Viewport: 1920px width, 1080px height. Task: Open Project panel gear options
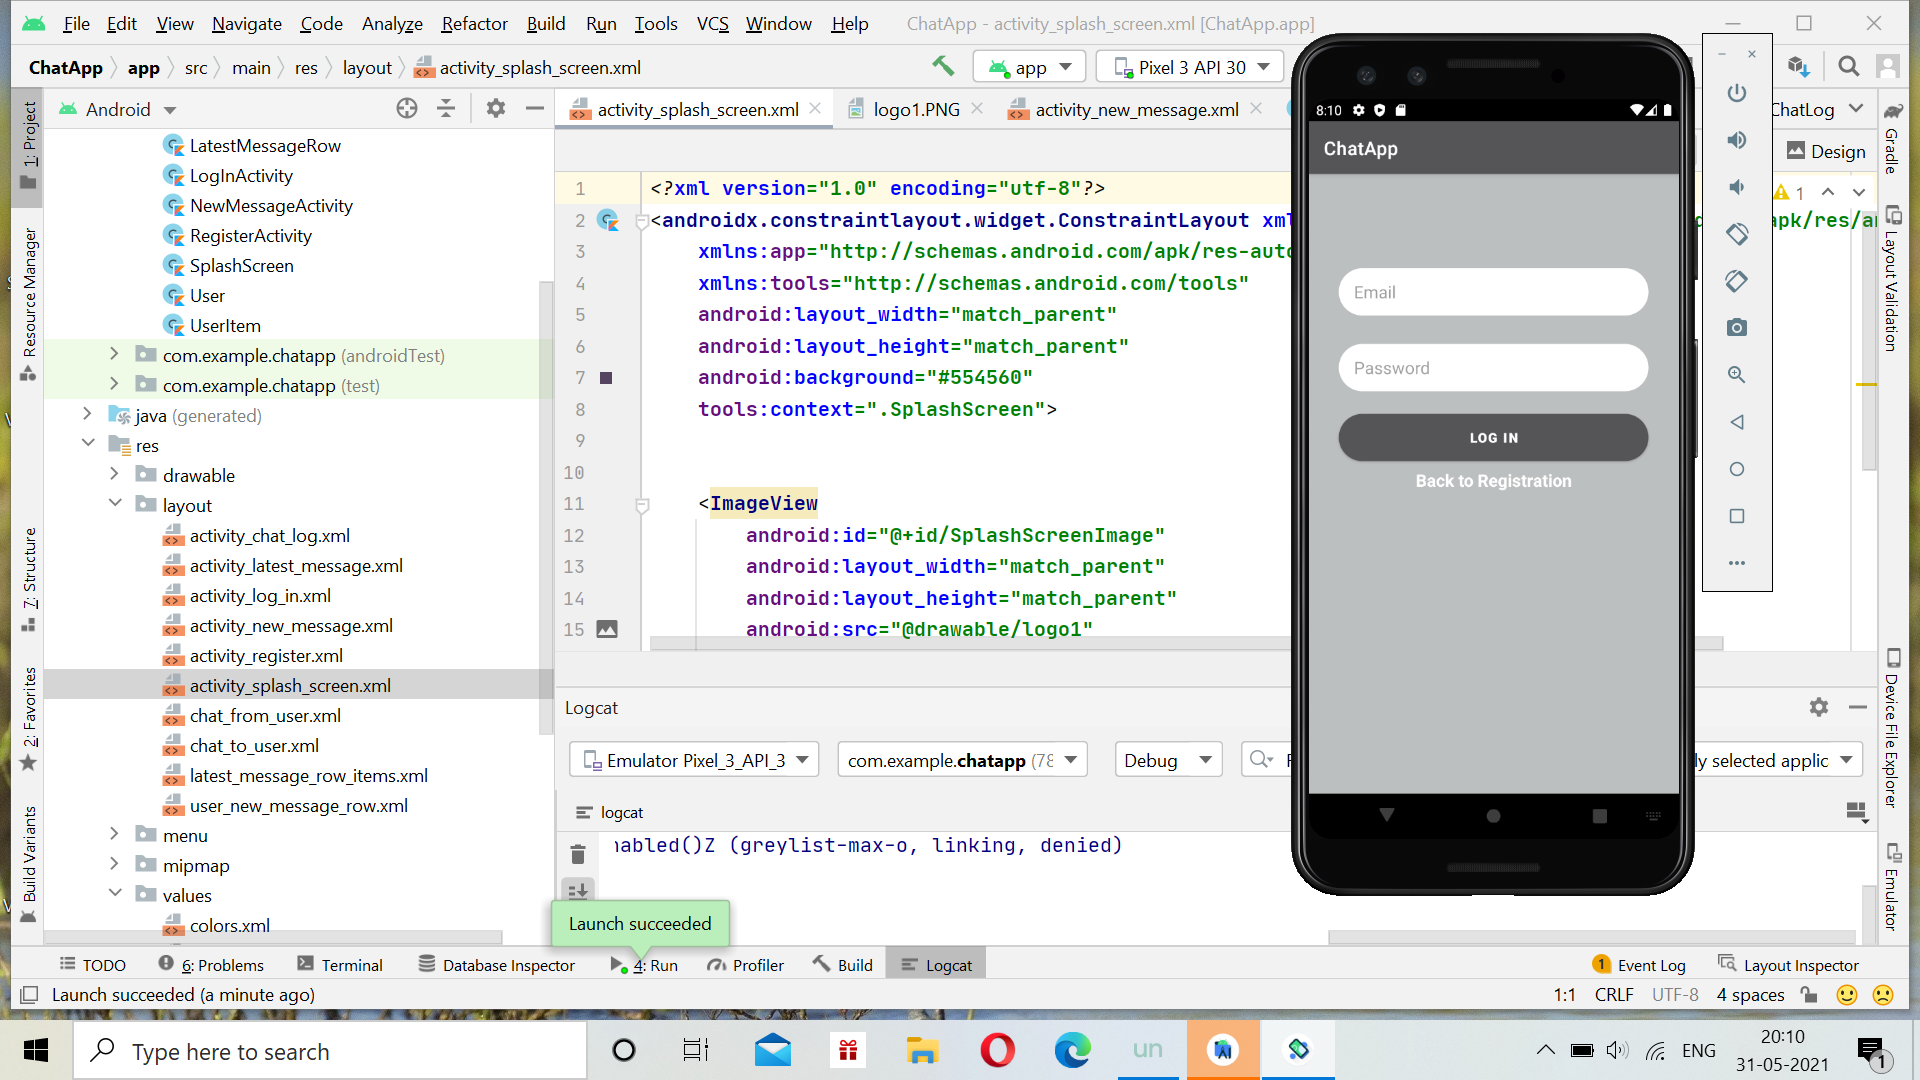point(496,108)
